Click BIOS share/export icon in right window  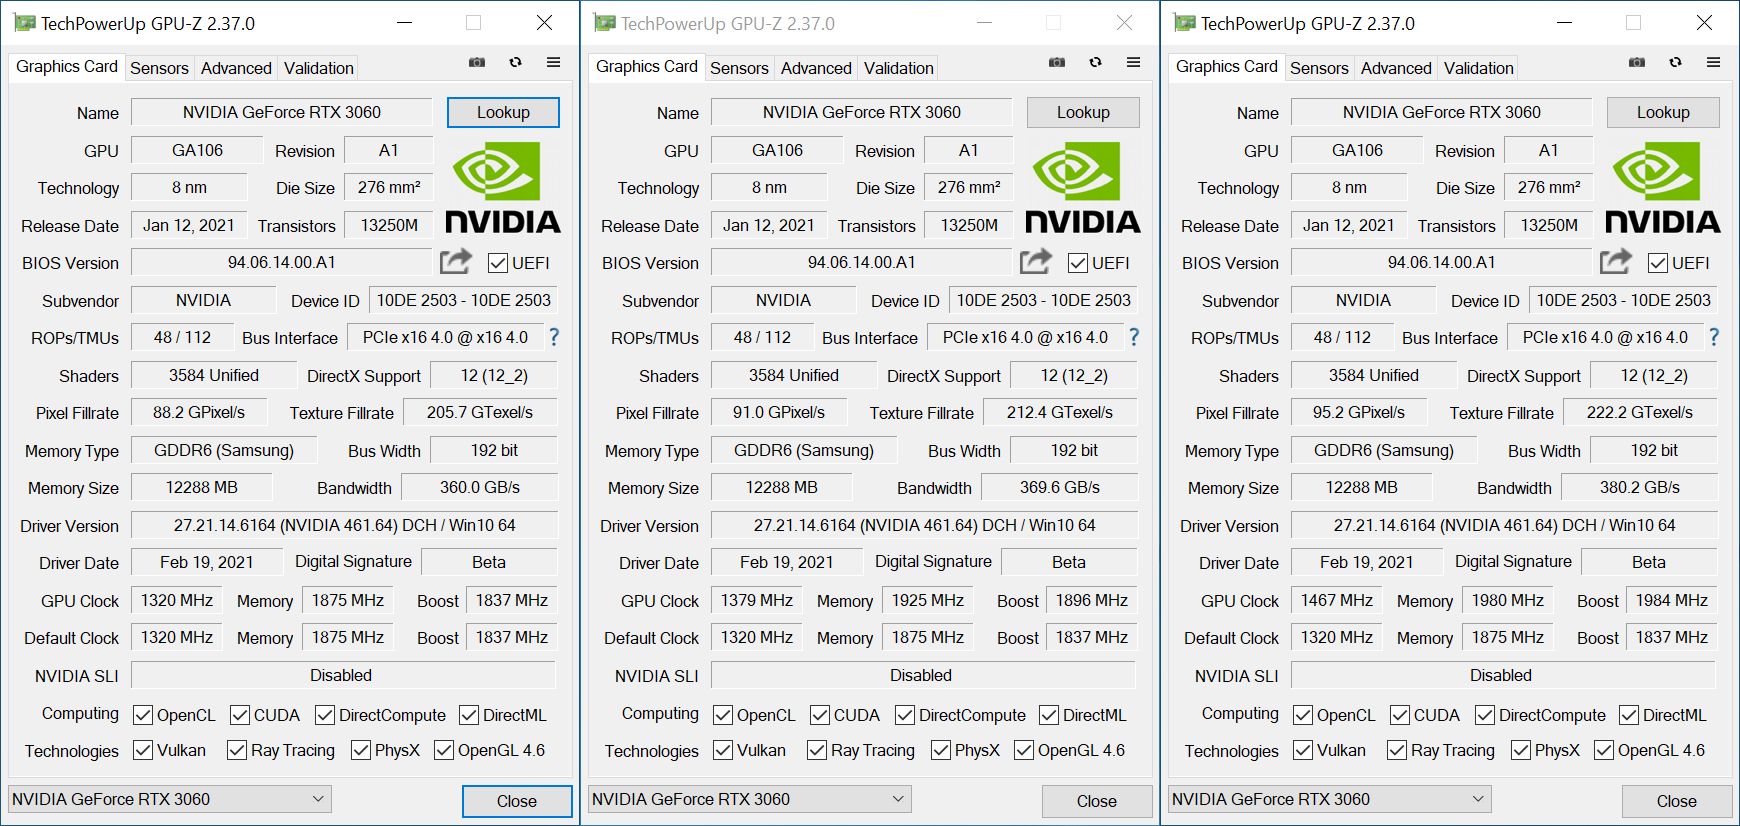tap(1616, 261)
